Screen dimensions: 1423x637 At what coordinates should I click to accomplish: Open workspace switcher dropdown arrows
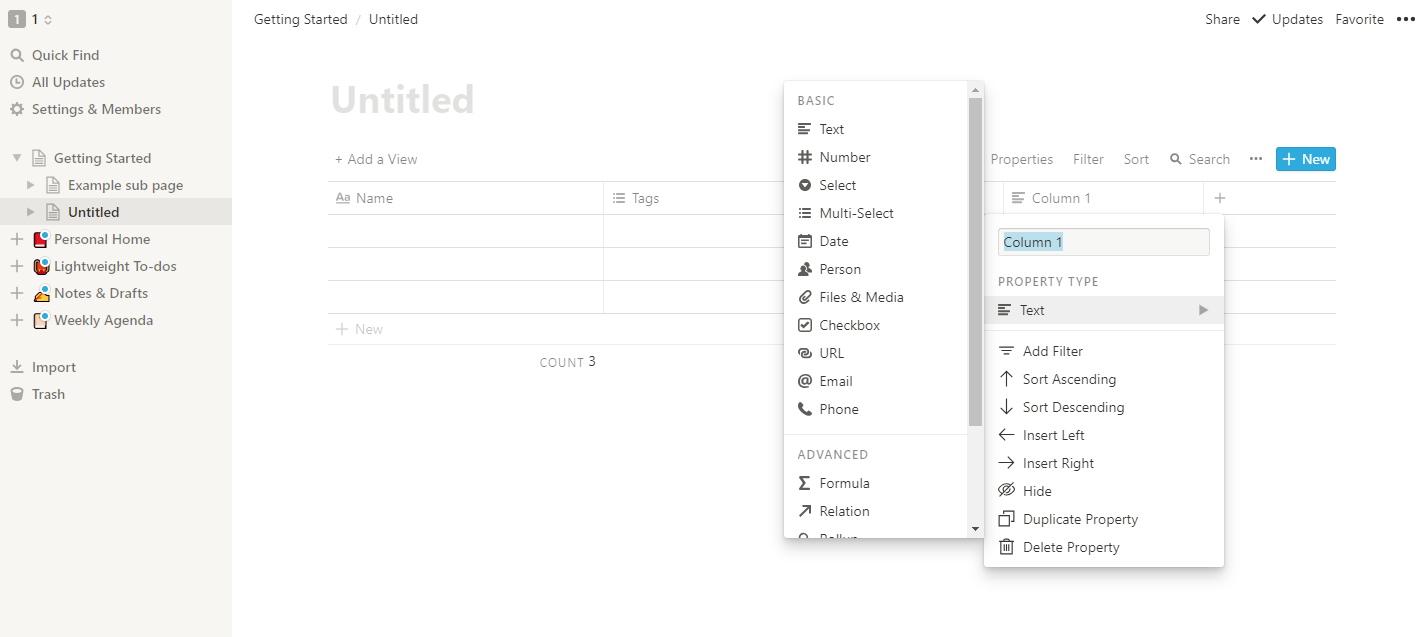pos(48,19)
